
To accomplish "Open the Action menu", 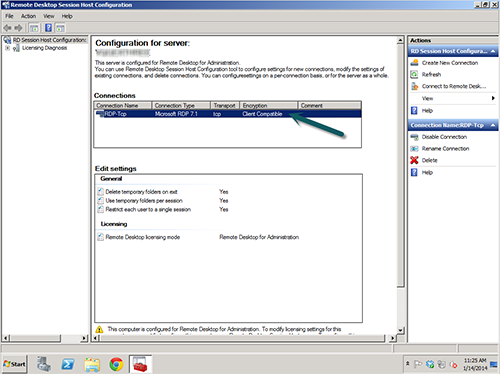I will click(28, 16).
